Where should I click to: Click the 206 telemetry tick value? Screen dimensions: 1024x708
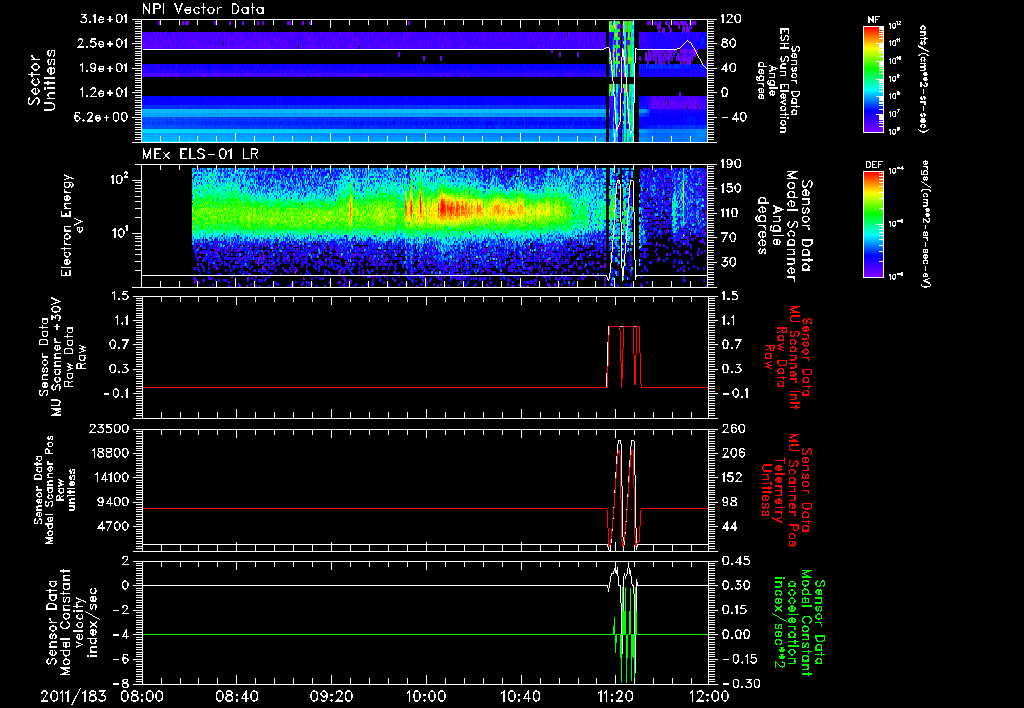pyautogui.click(x=731, y=453)
